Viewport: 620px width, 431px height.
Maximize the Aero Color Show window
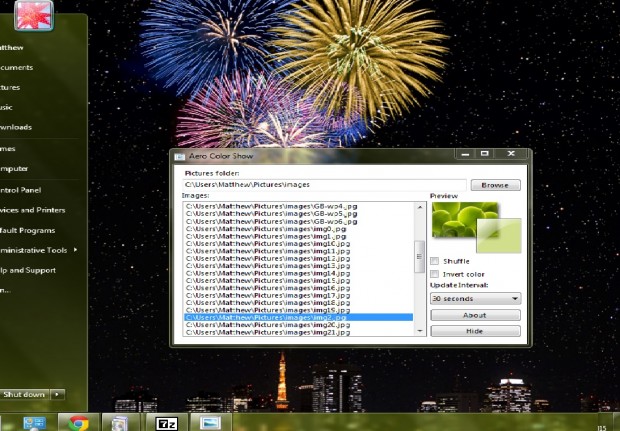point(484,155)
